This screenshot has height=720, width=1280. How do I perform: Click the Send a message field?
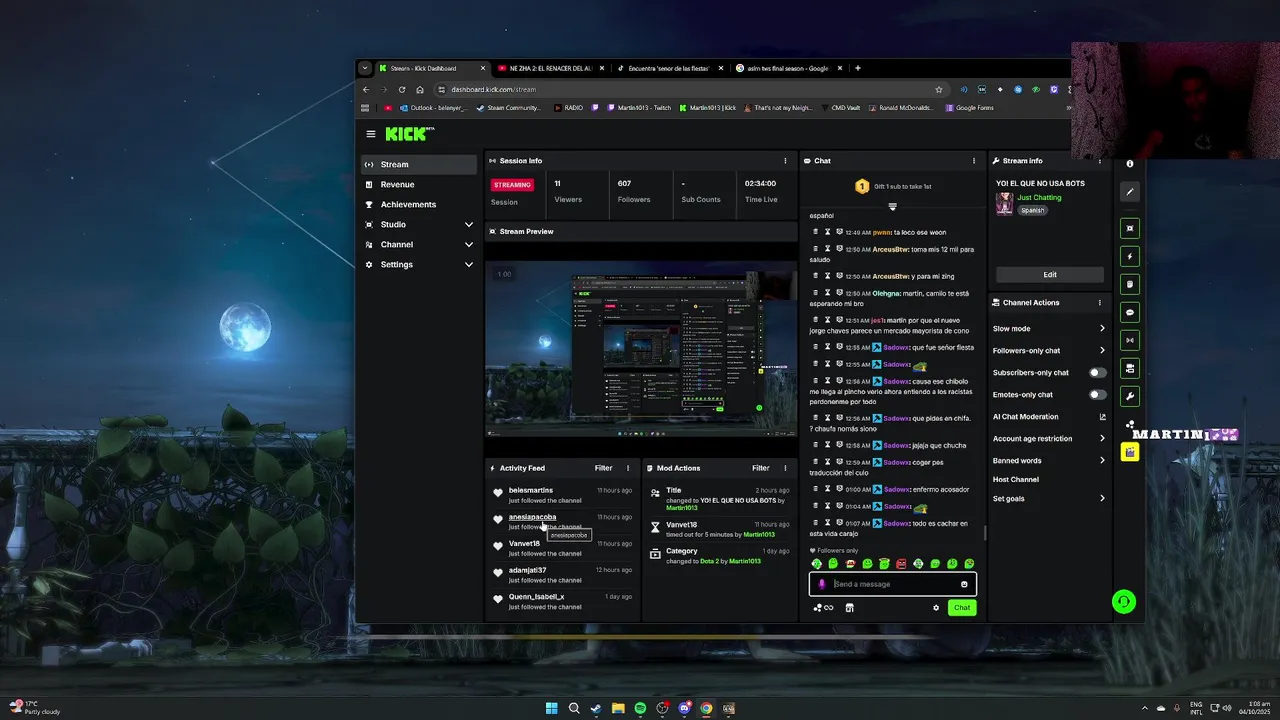(893, 584)
